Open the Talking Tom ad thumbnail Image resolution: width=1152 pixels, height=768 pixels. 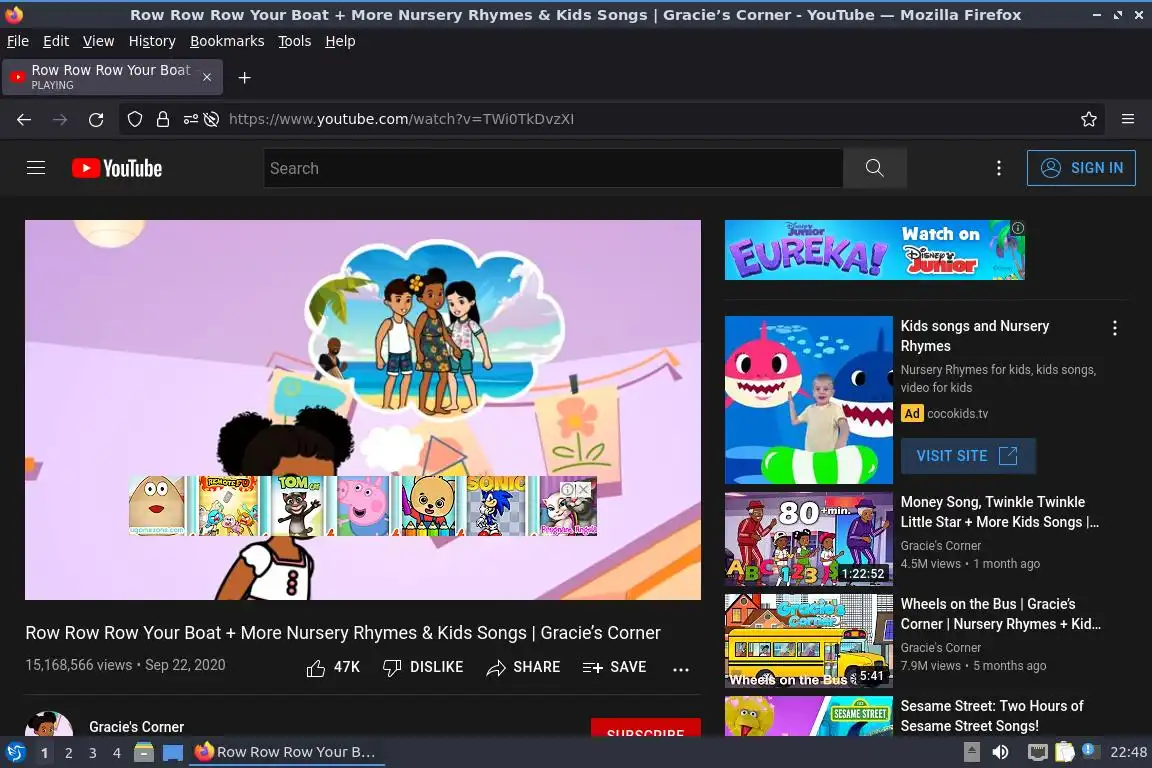(299, 506)
